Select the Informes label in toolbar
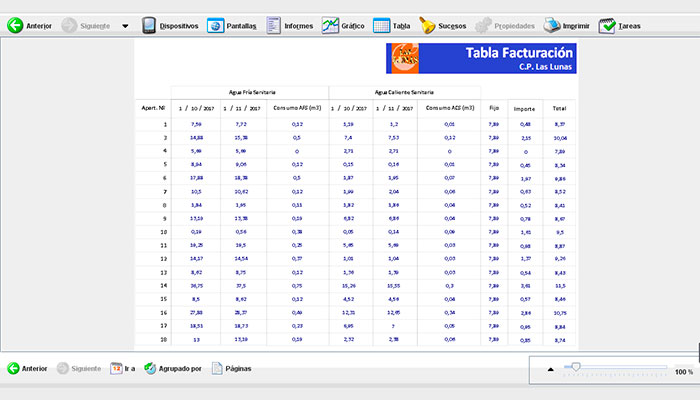The image size is (700, 400). [x=299, y=26]
